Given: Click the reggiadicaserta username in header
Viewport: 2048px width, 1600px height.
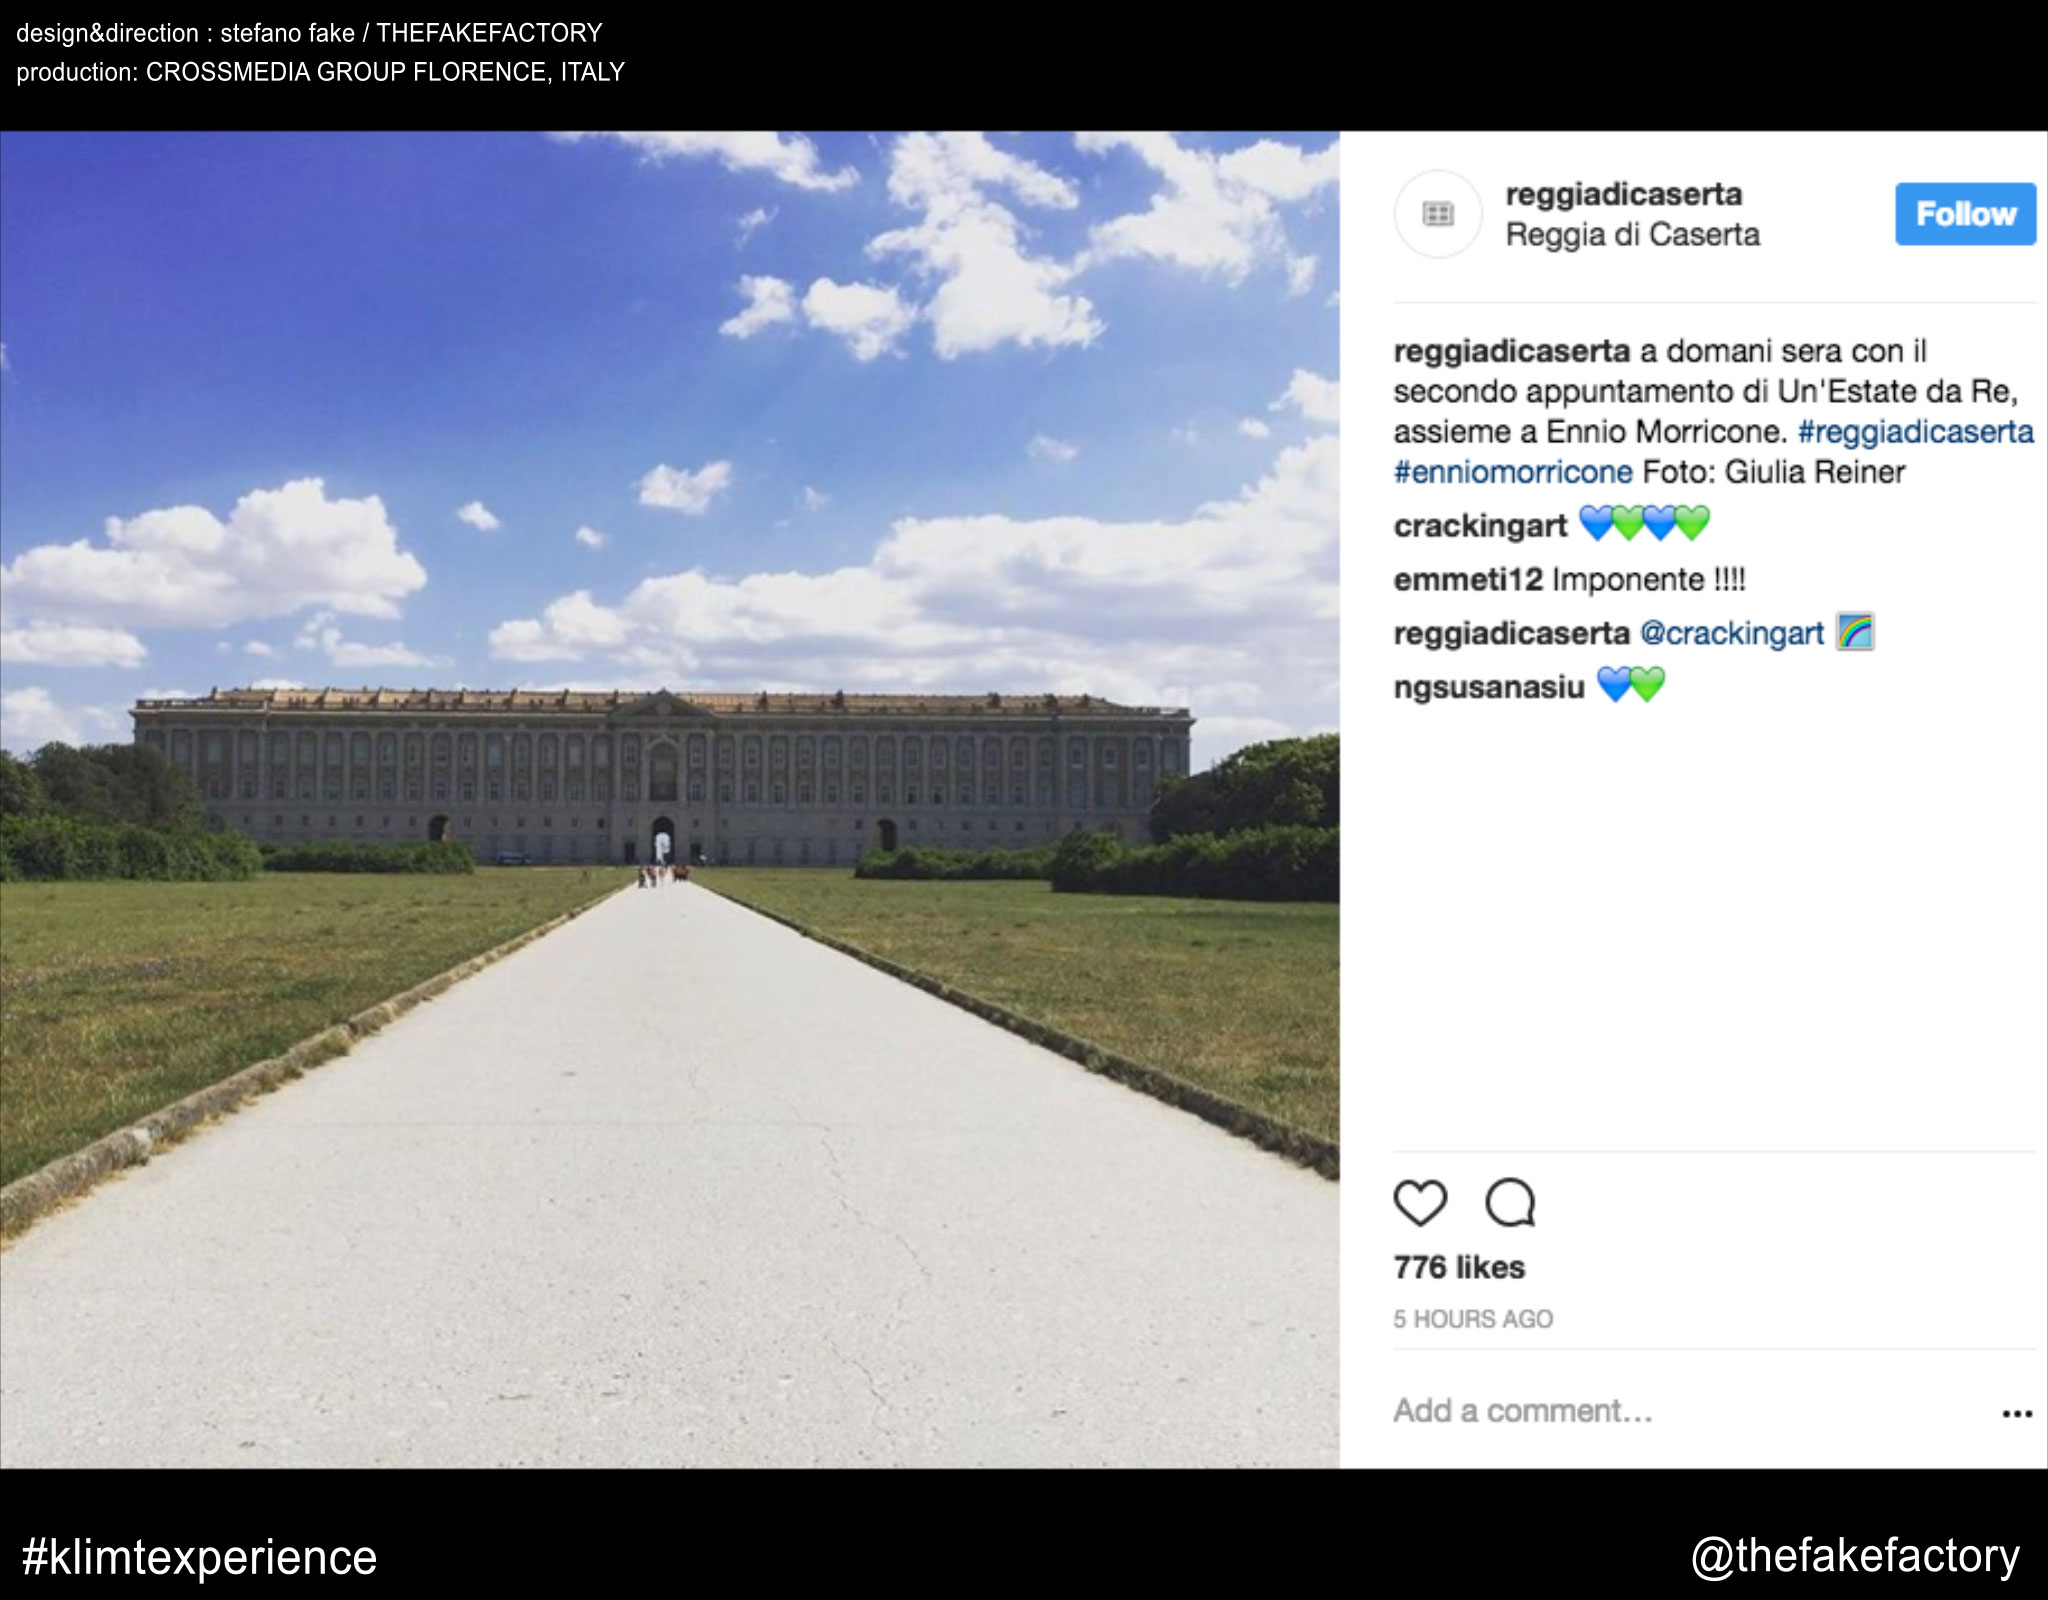Looking at the screenshot, I should coord(1624,194).
